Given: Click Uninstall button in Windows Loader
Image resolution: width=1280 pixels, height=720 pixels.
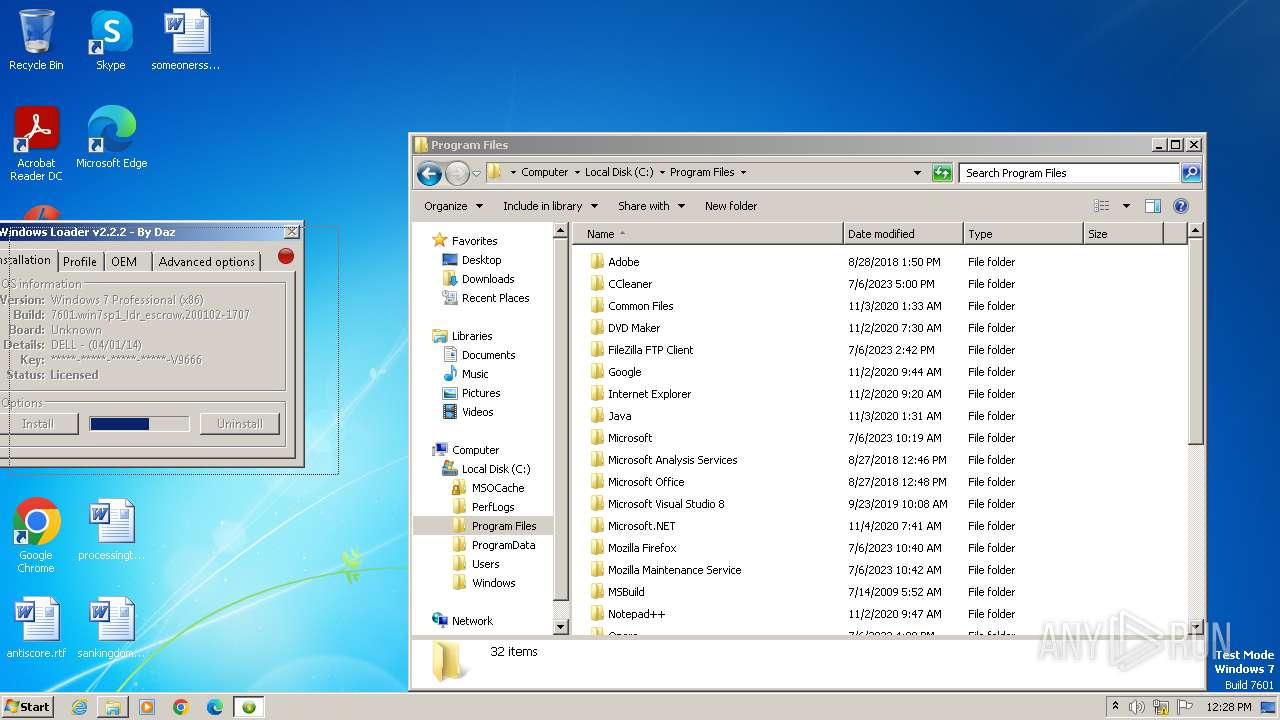Looking at the screenshot, I should 240,424.
